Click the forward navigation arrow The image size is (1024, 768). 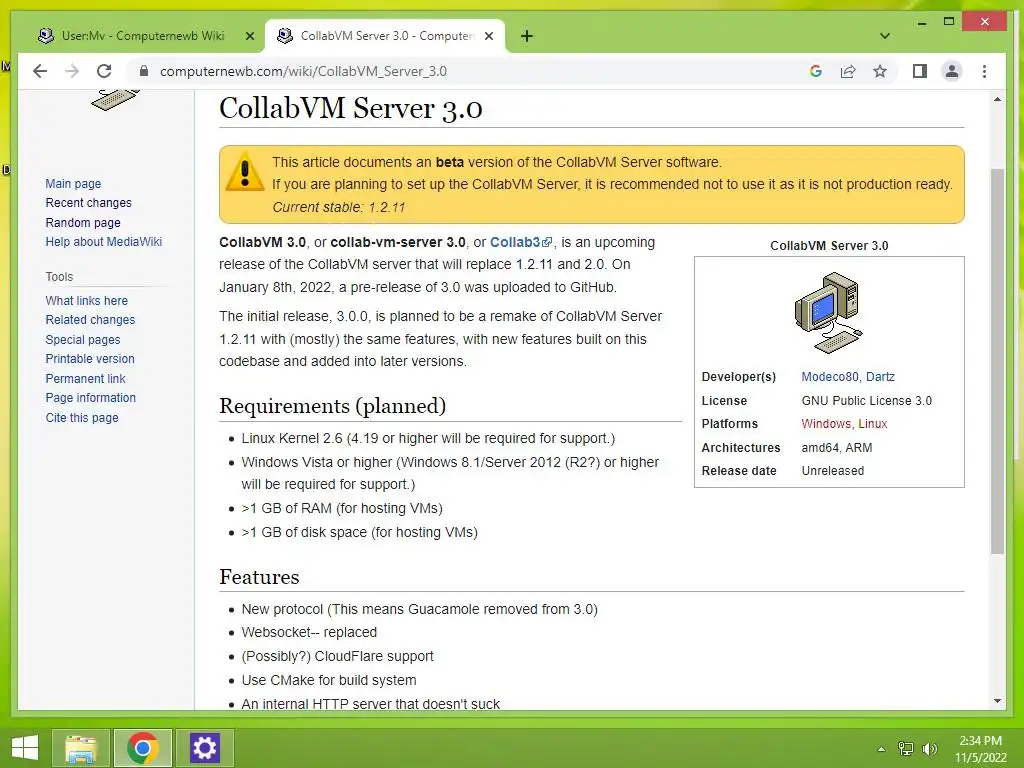pos(72,71)
